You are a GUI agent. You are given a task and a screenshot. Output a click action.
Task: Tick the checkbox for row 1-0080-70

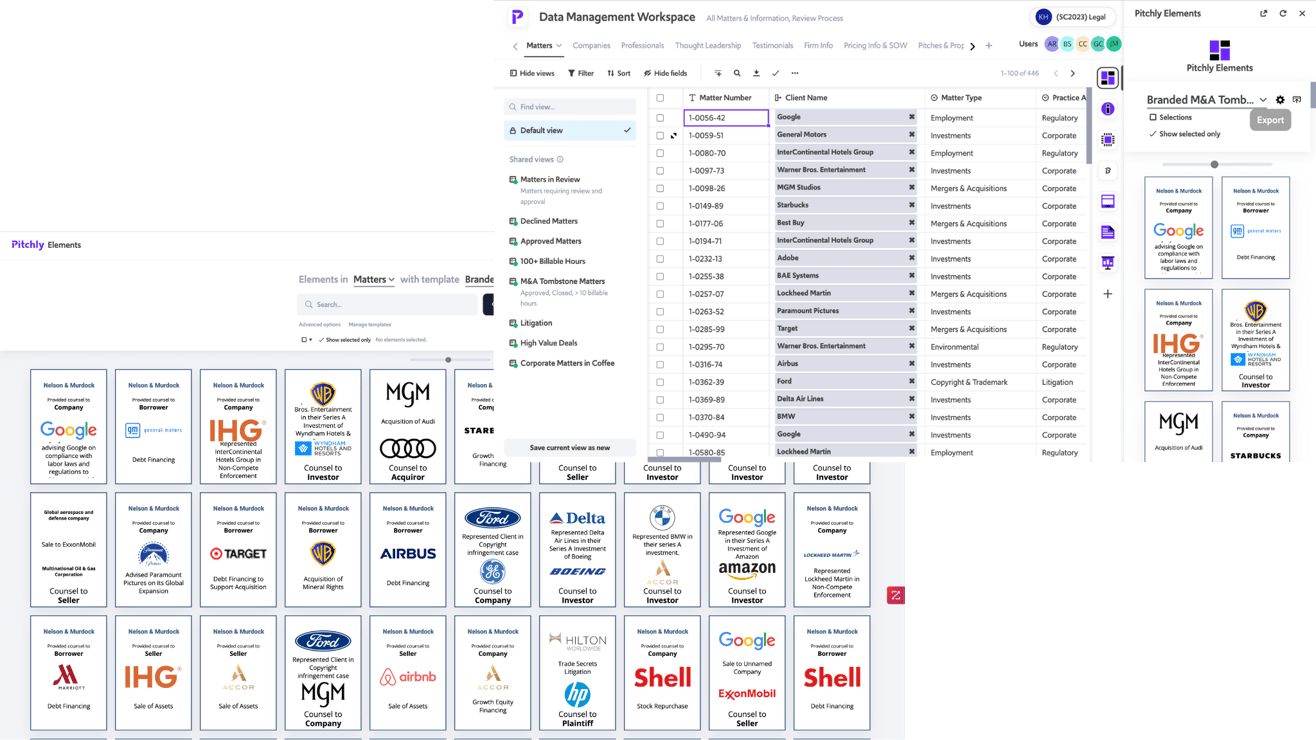click(x=660, y=153)
